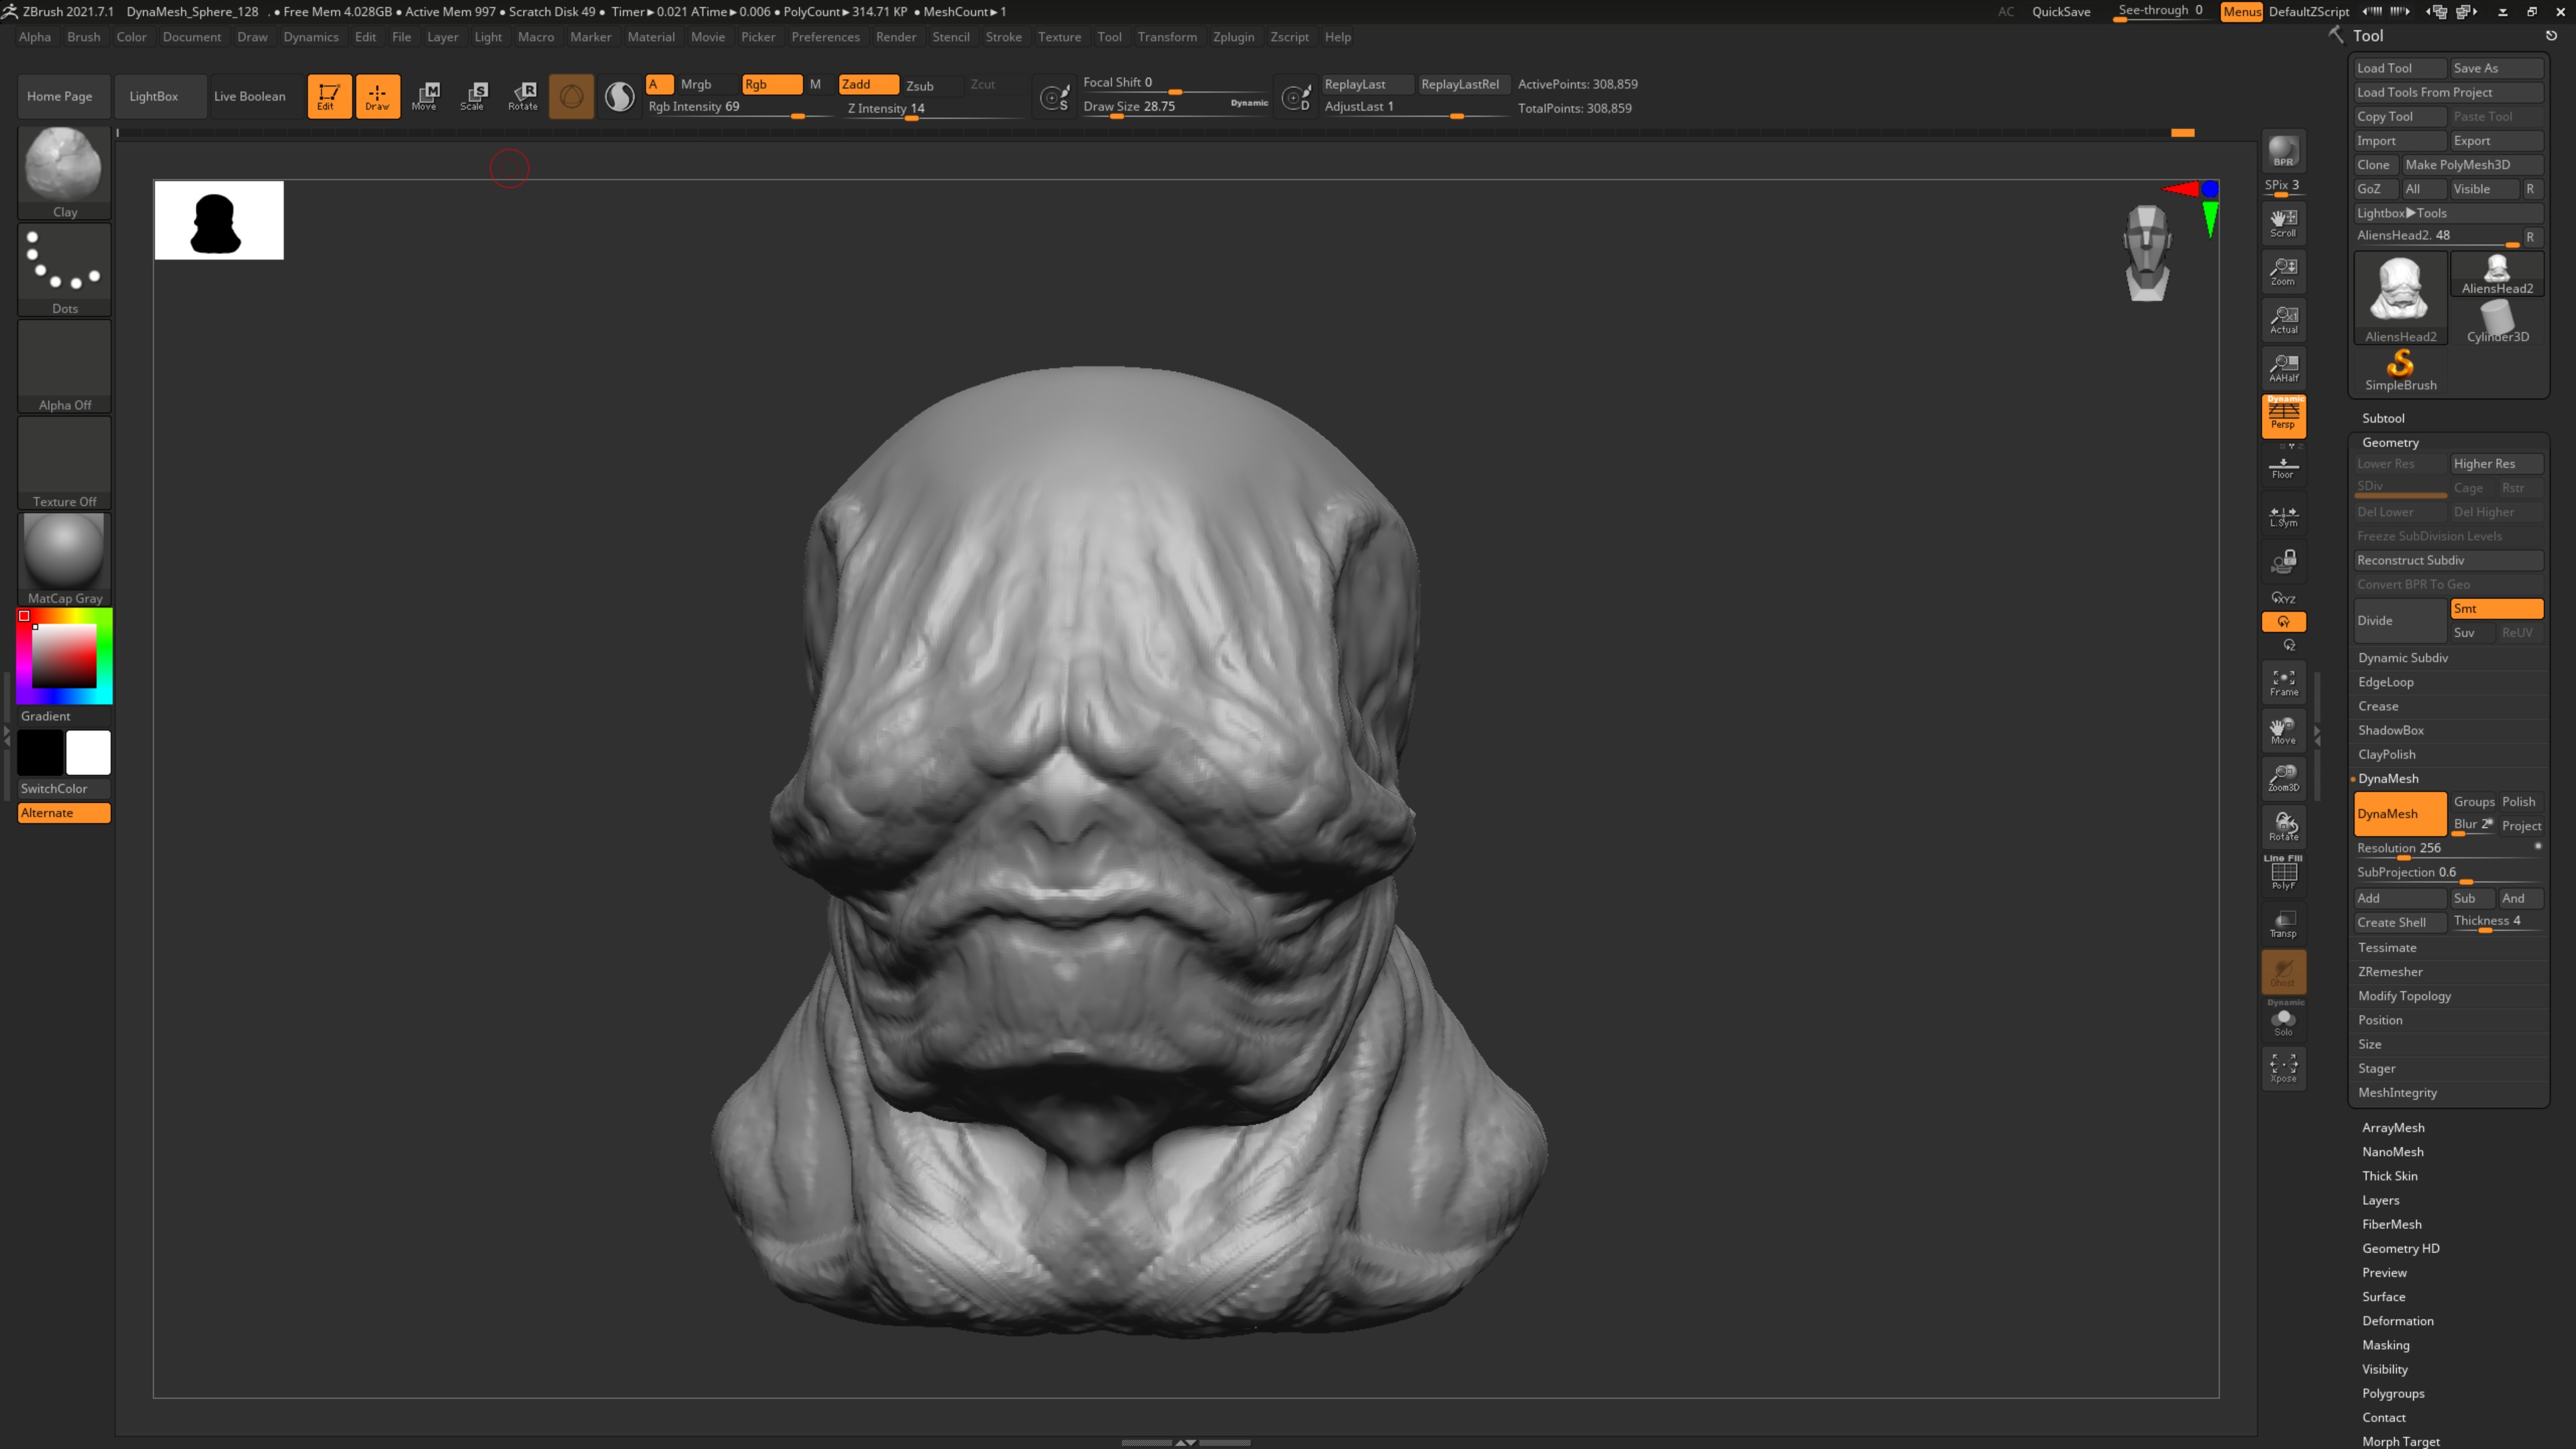This screenshot has height=1449, width=2576.
Task: Toggle PolyF line fill display
Action: (2283, 874)
